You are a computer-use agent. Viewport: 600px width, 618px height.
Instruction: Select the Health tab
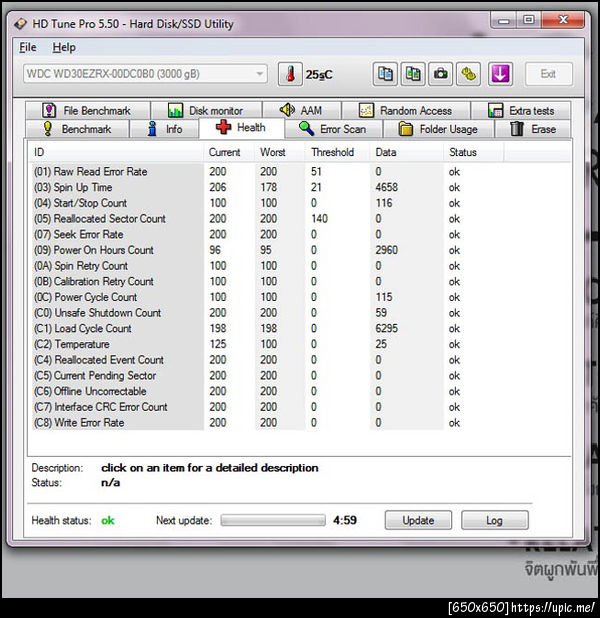point(241,128)
